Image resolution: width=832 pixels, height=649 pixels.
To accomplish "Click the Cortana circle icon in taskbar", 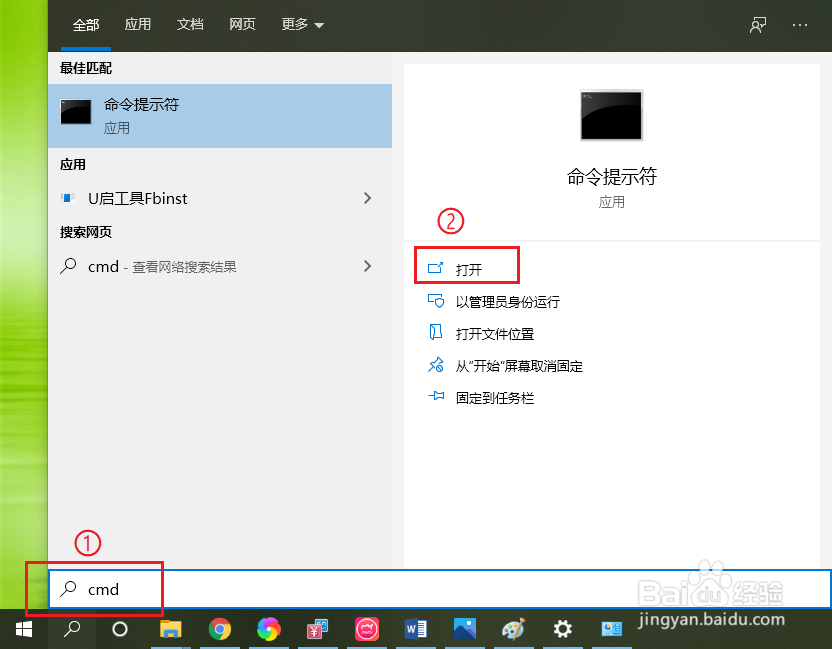I will (120, 630).
